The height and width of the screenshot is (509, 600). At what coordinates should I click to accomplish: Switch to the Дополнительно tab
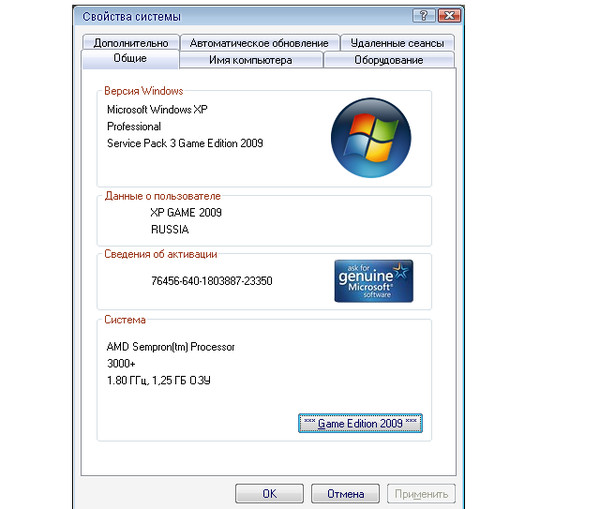131,43
